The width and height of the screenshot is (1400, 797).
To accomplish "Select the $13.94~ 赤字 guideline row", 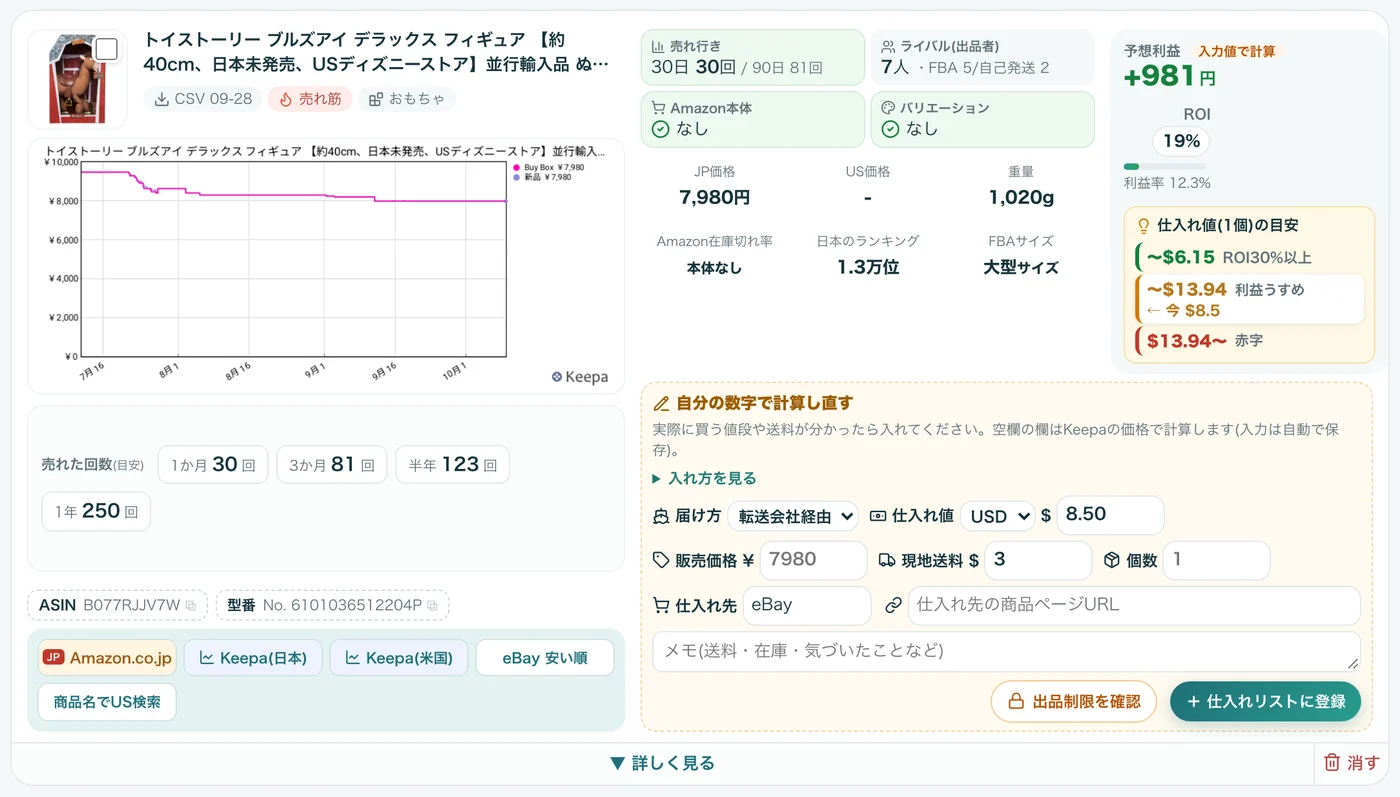I will (1248, 341).
